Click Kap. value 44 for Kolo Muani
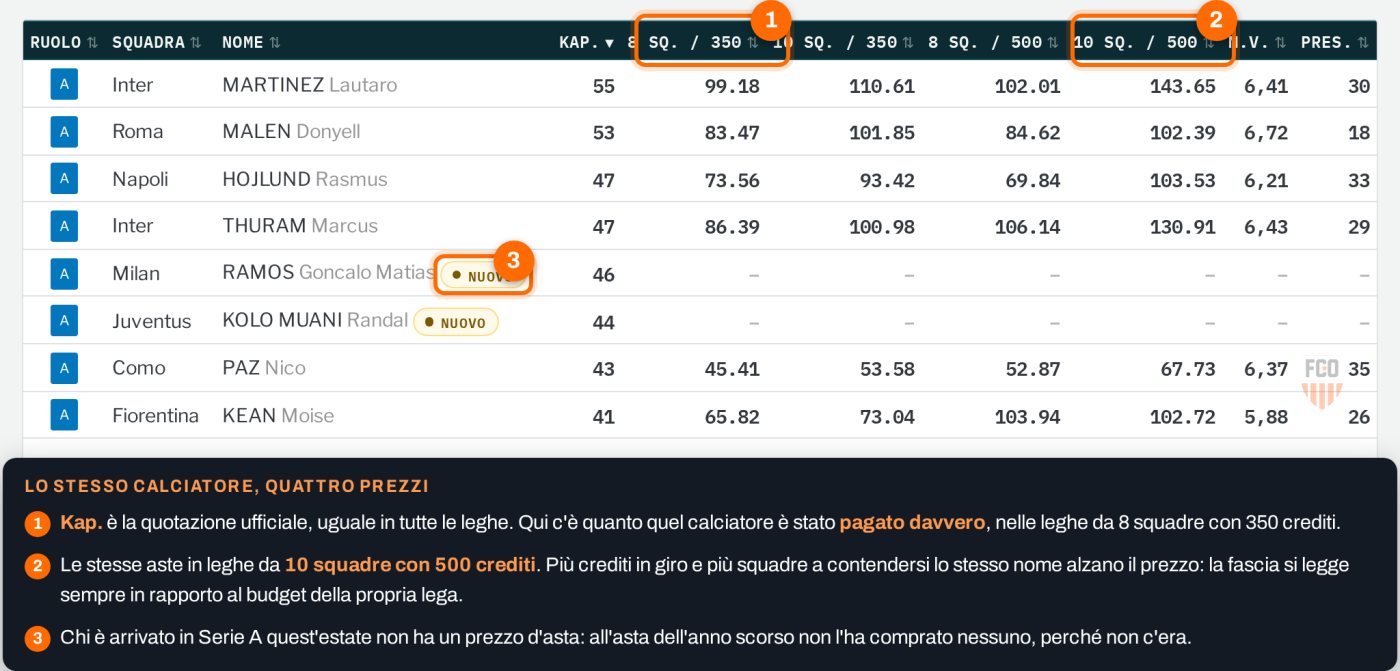The height and width of the screenshot is (671, 1400). click(x=604, y=322)
